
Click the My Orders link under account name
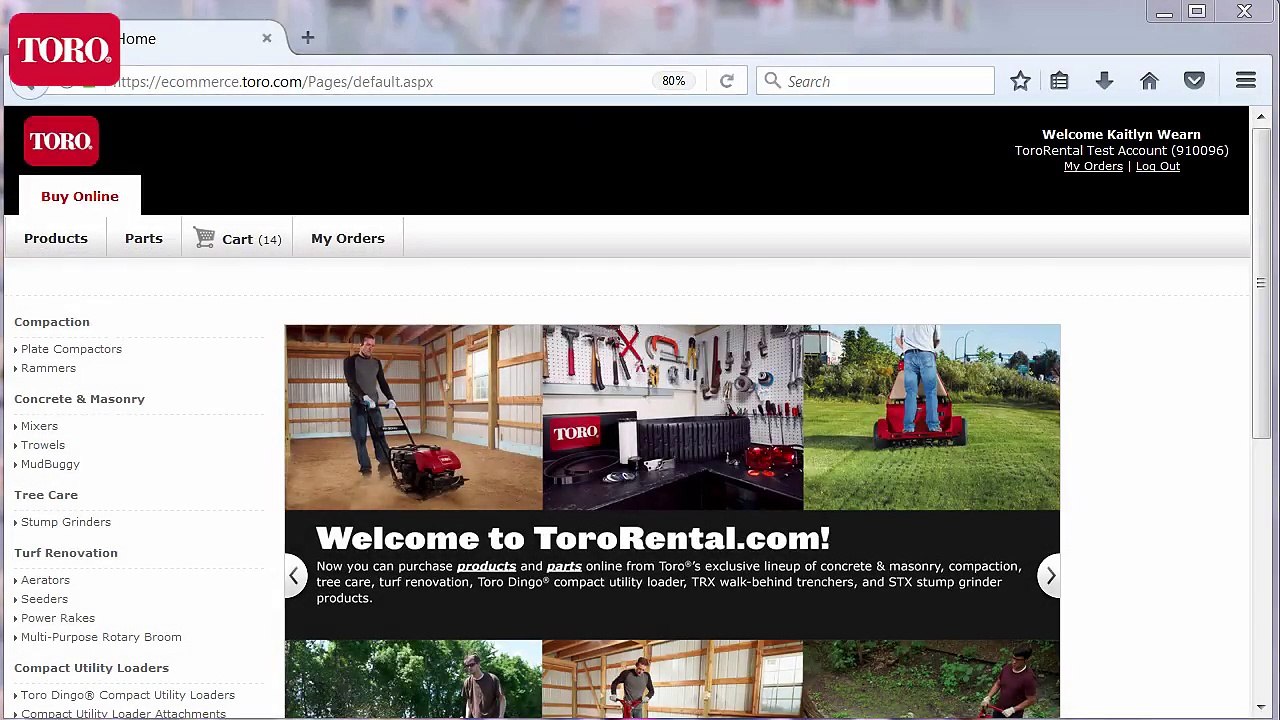pos(1093,166)
